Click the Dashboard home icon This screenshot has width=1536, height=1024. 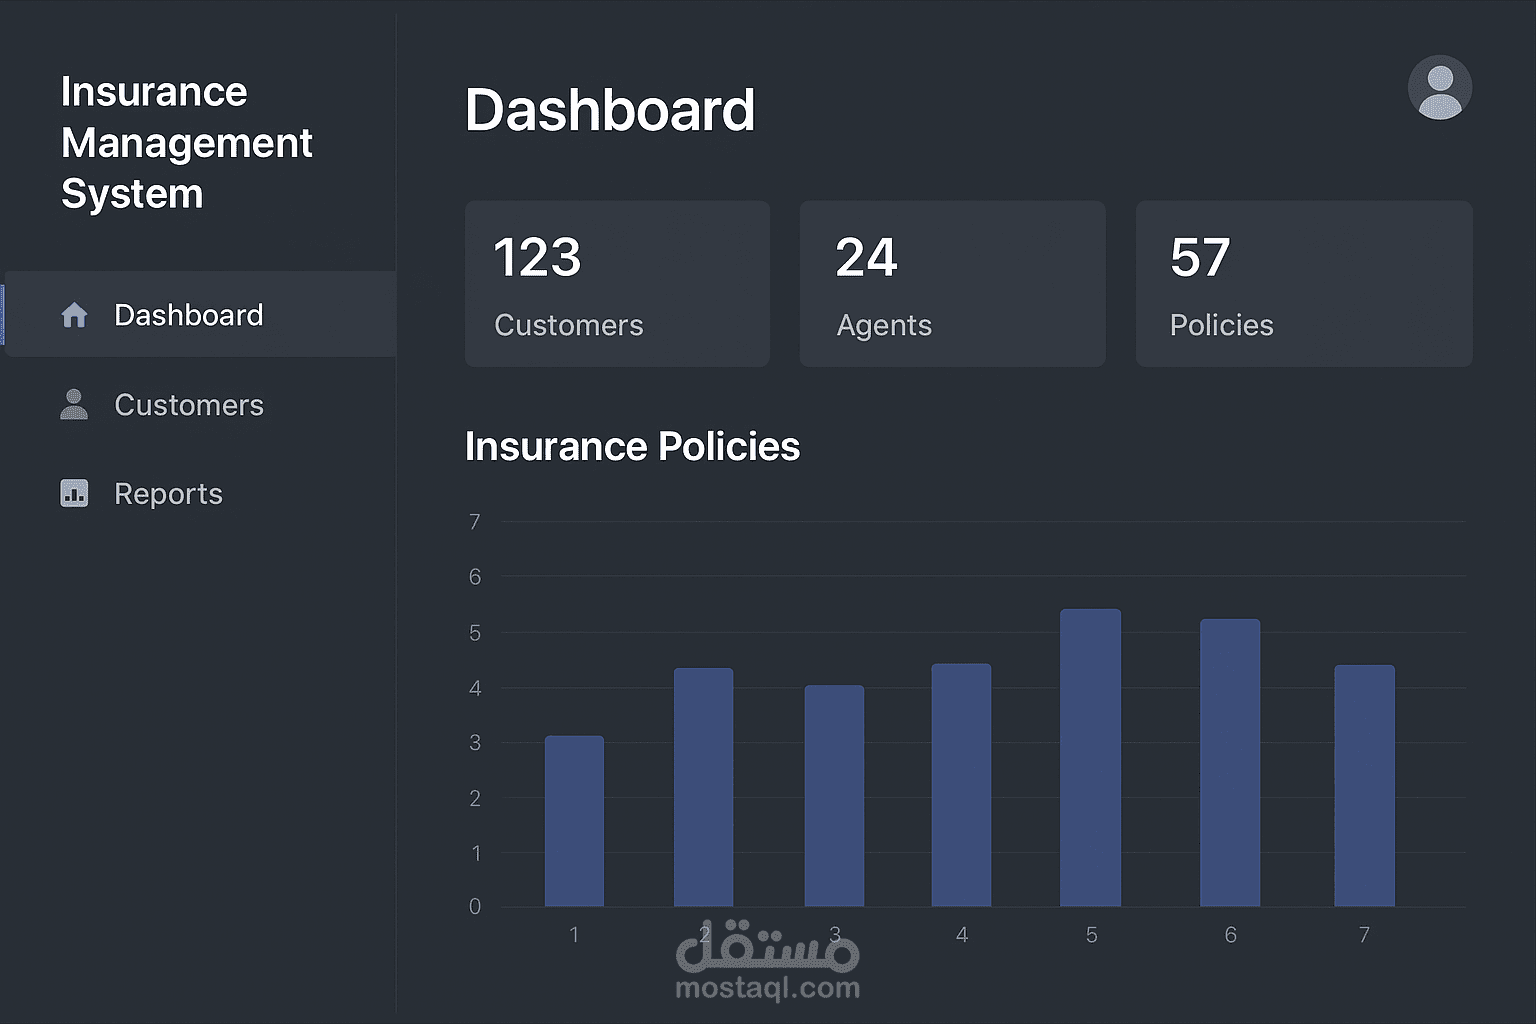point(74,315)
